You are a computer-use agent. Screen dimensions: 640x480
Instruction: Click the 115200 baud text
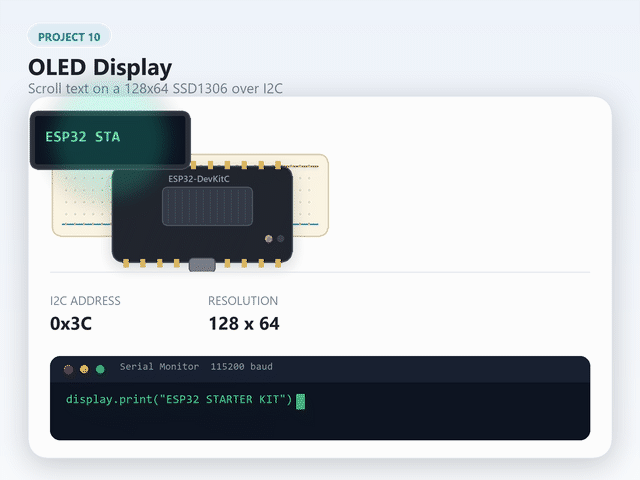(x=242, y=367)
